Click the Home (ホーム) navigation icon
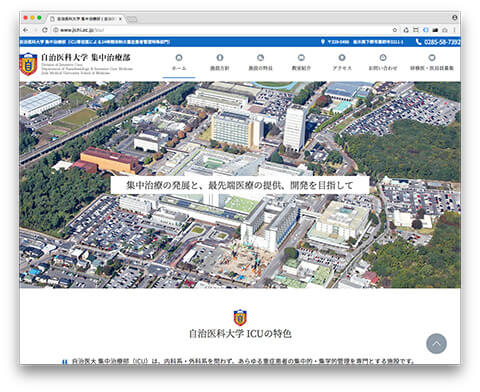This screenshot has height=392, width=480. [x=179, y=58]
